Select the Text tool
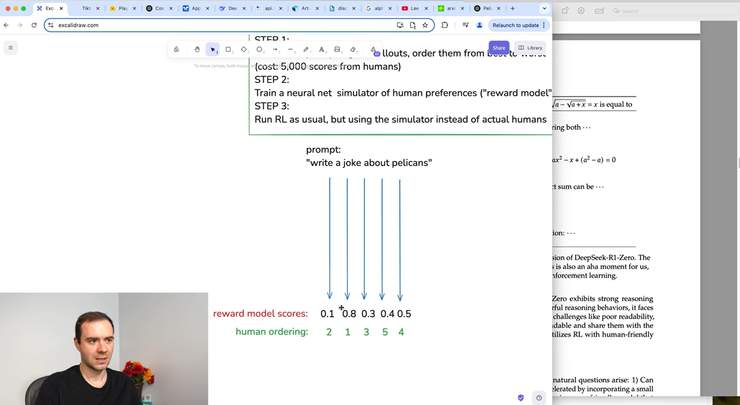The width and height of the screenshot is (740, 405). [321, 49]
